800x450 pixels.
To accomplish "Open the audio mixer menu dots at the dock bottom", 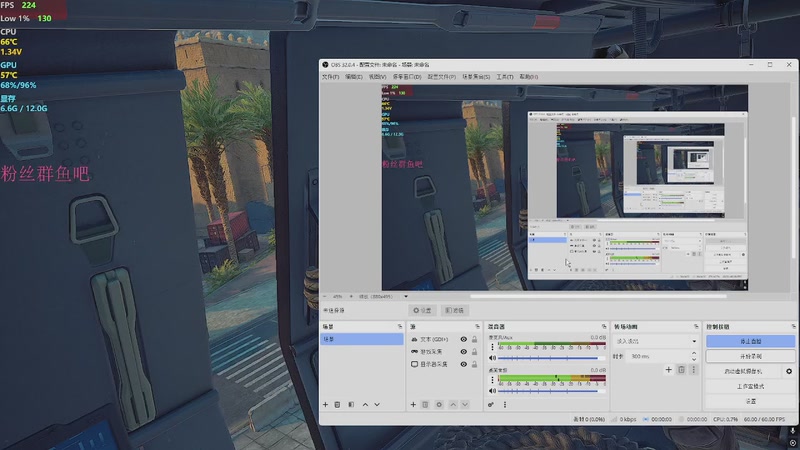I will tap(505, 405).
